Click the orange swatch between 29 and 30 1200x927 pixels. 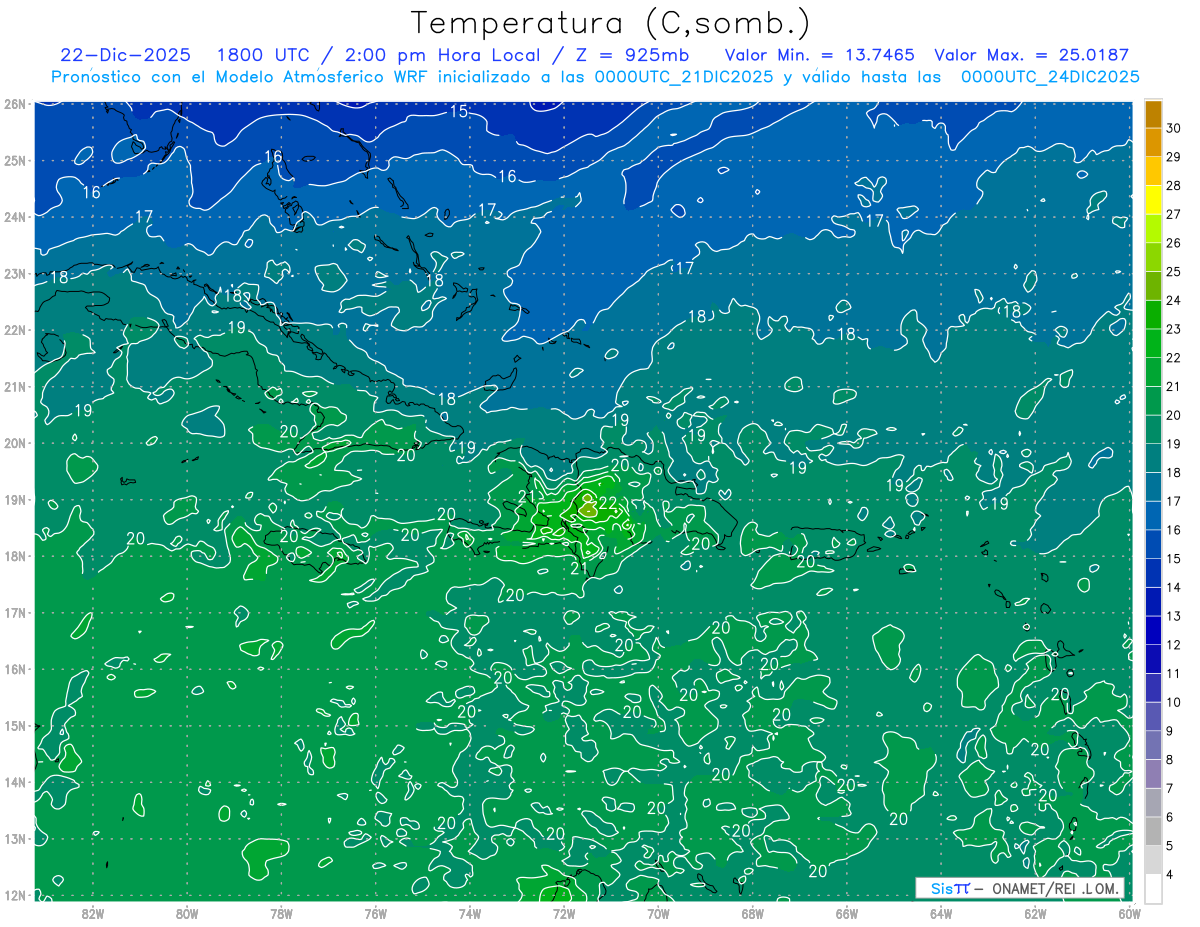1153,142
